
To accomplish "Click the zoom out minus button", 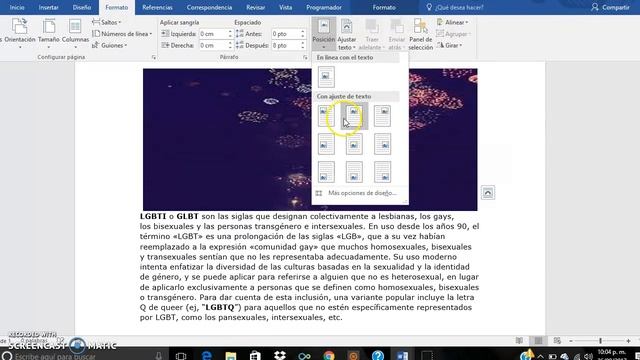I will pyautogui.click(x=571, y=340).
